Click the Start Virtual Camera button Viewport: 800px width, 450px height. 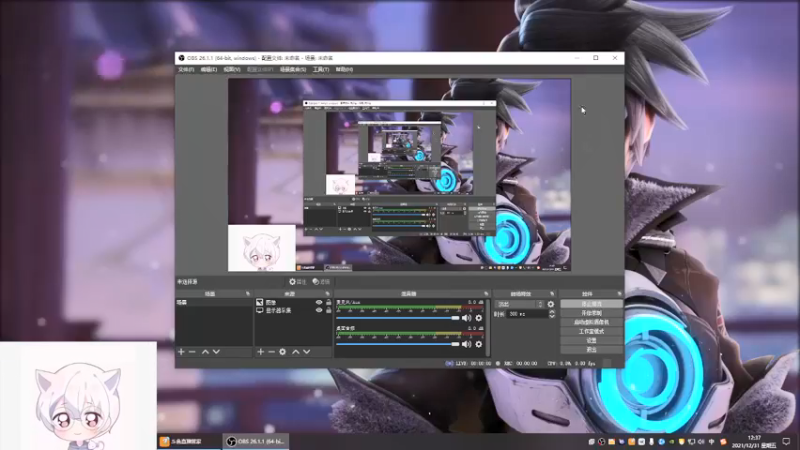[591, 322]
